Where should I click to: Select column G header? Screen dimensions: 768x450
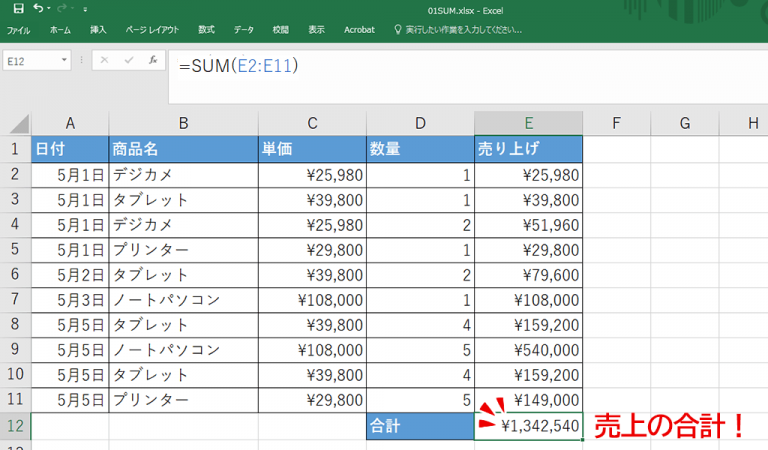[685, 123]
